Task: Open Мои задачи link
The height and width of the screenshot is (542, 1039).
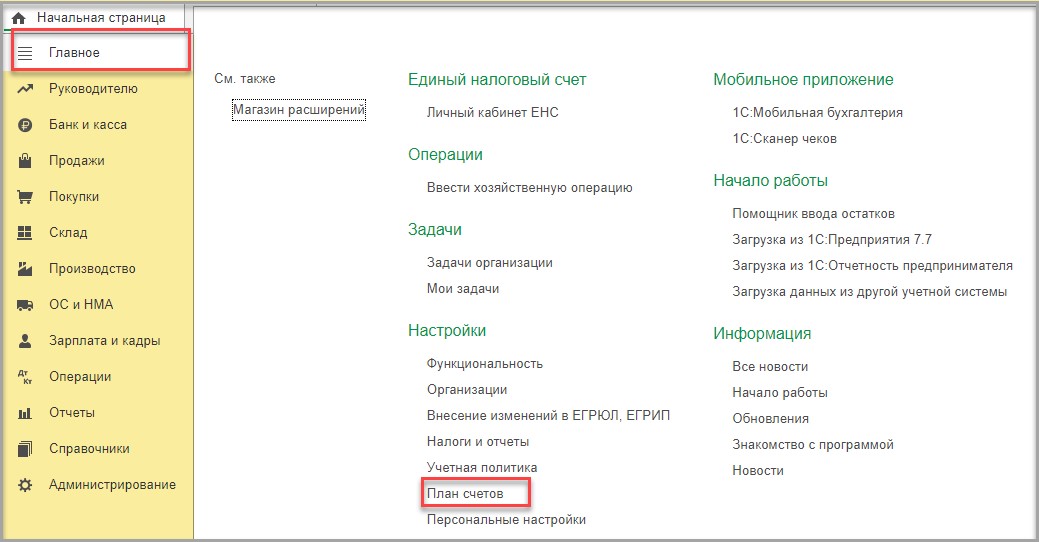Action: click(463, 288)
